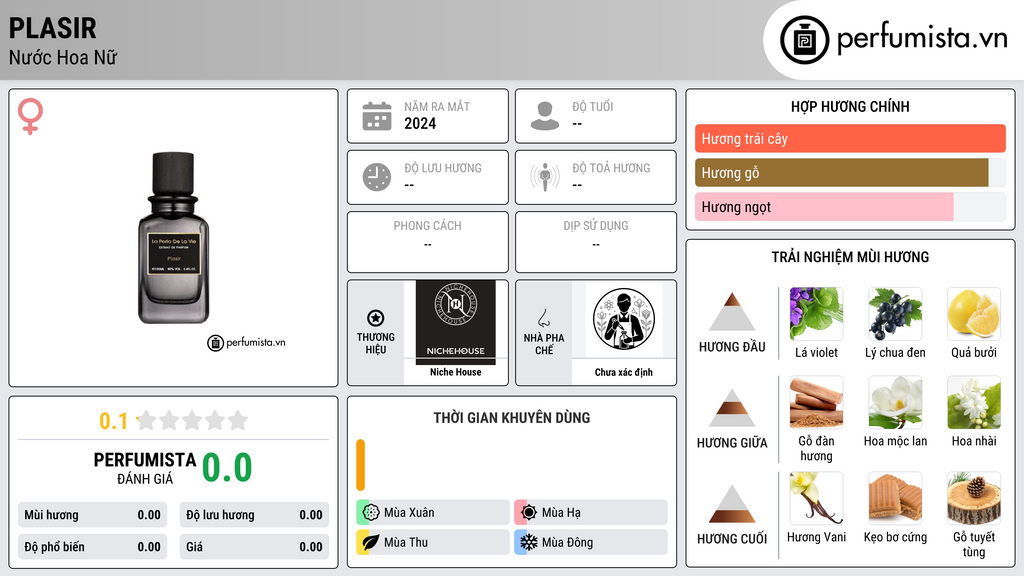Click the Dịp Sử Dụng box

pos(596,242)
